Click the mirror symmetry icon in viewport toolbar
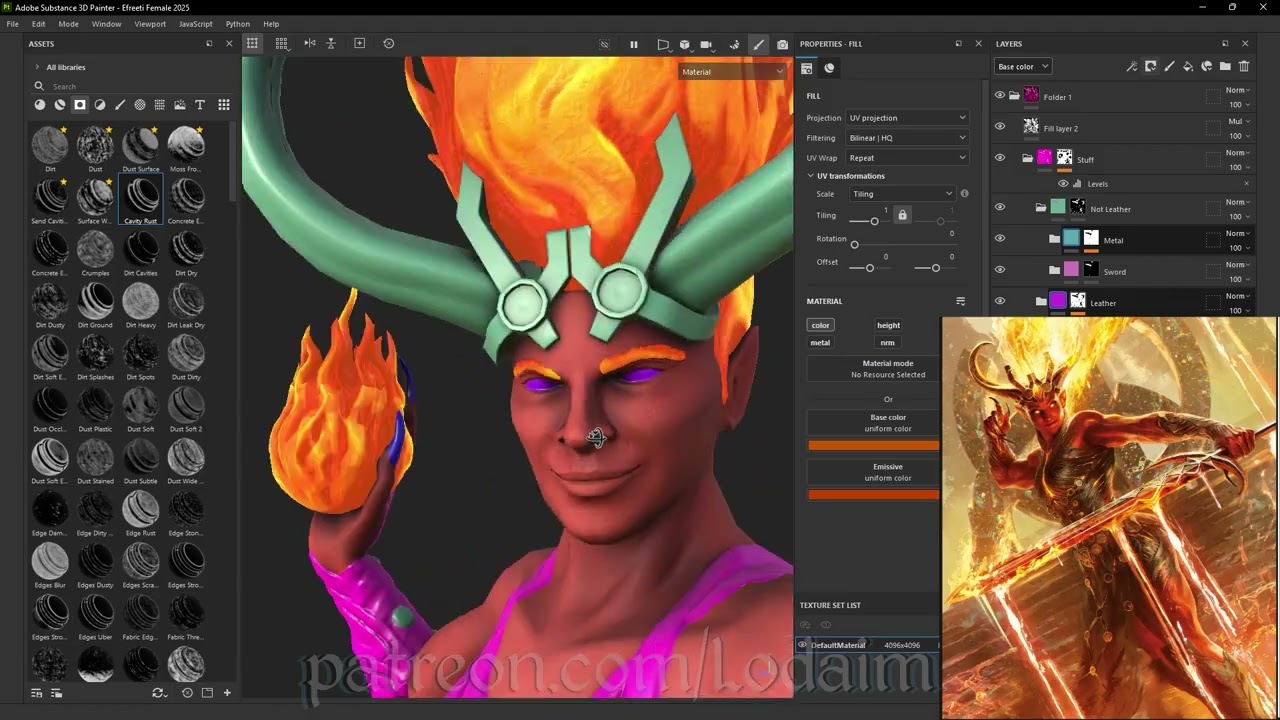This screenshot has height=720, width=1280. [310, 43]
